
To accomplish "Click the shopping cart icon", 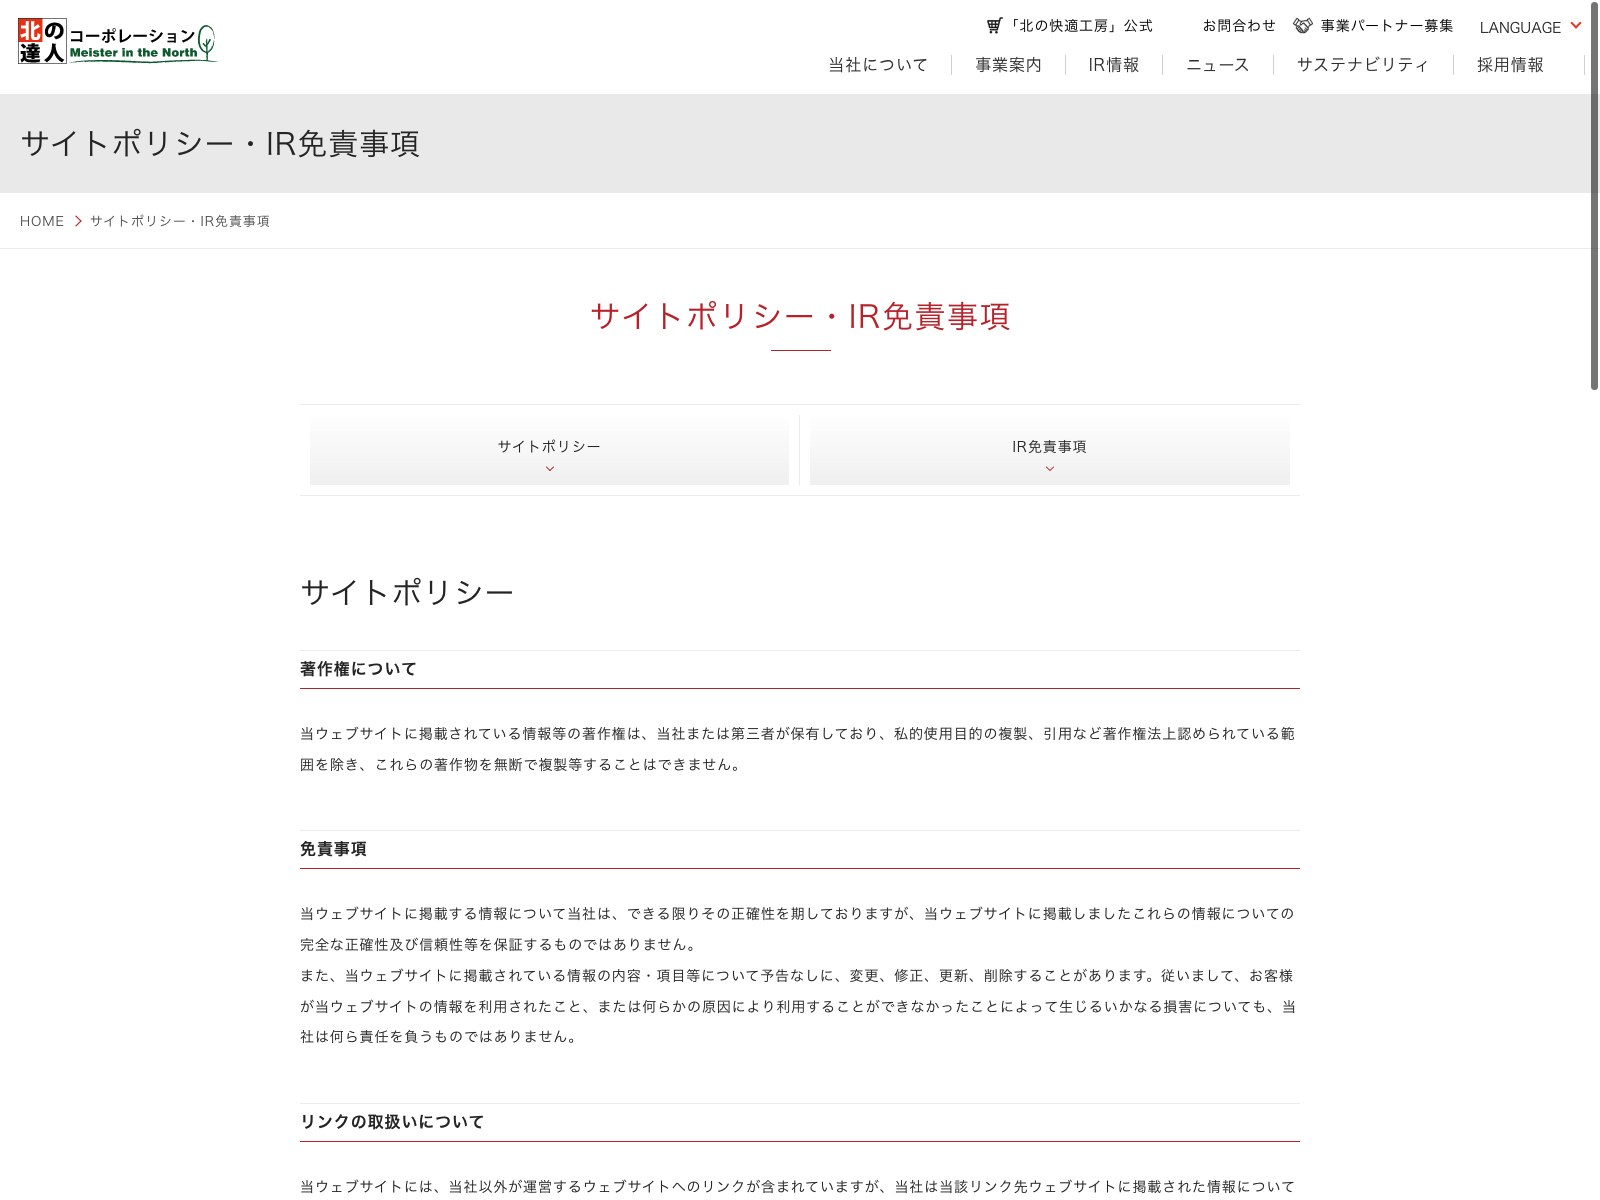I will pos(994,26).
